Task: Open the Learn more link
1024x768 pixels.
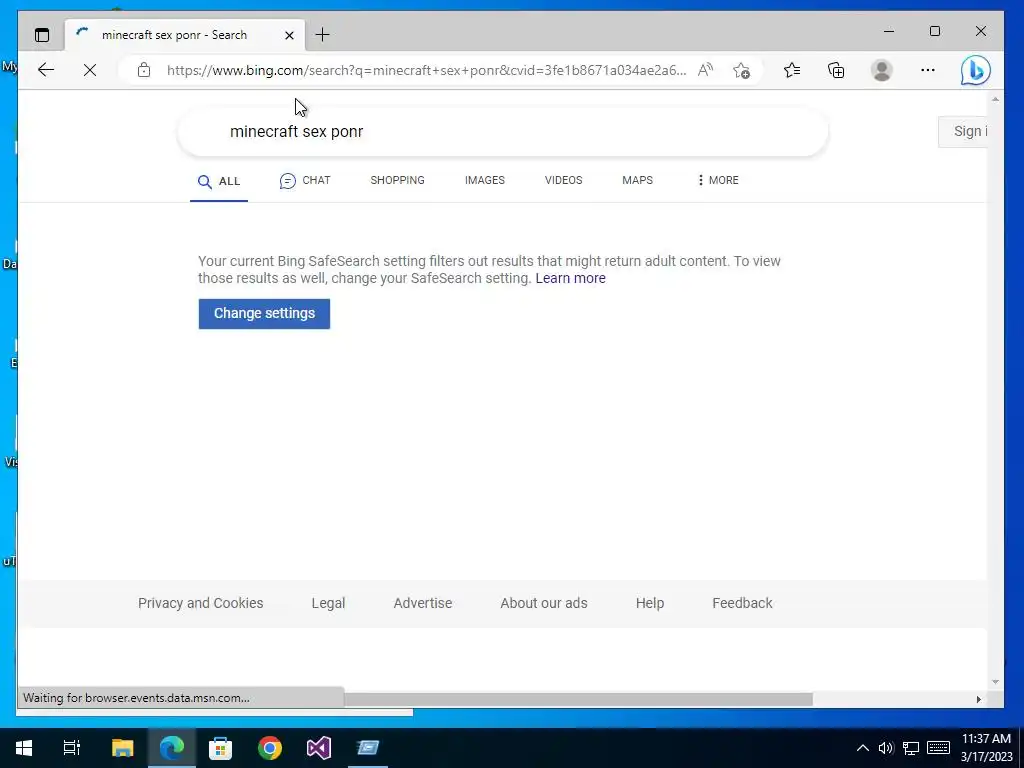Action: point(571,278)
